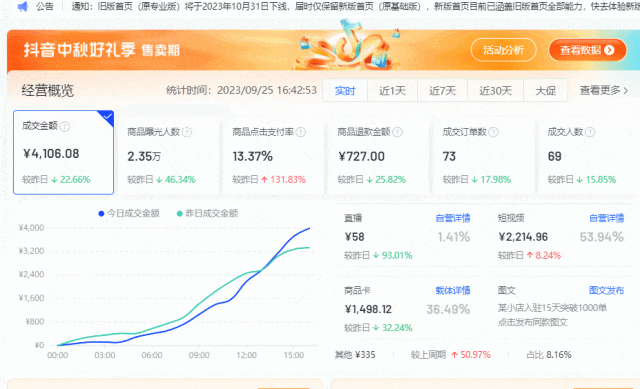This screenshot has width=640, height=389.
Task: Click help icon beside 商品点击支付率
Action: (301, 132)
